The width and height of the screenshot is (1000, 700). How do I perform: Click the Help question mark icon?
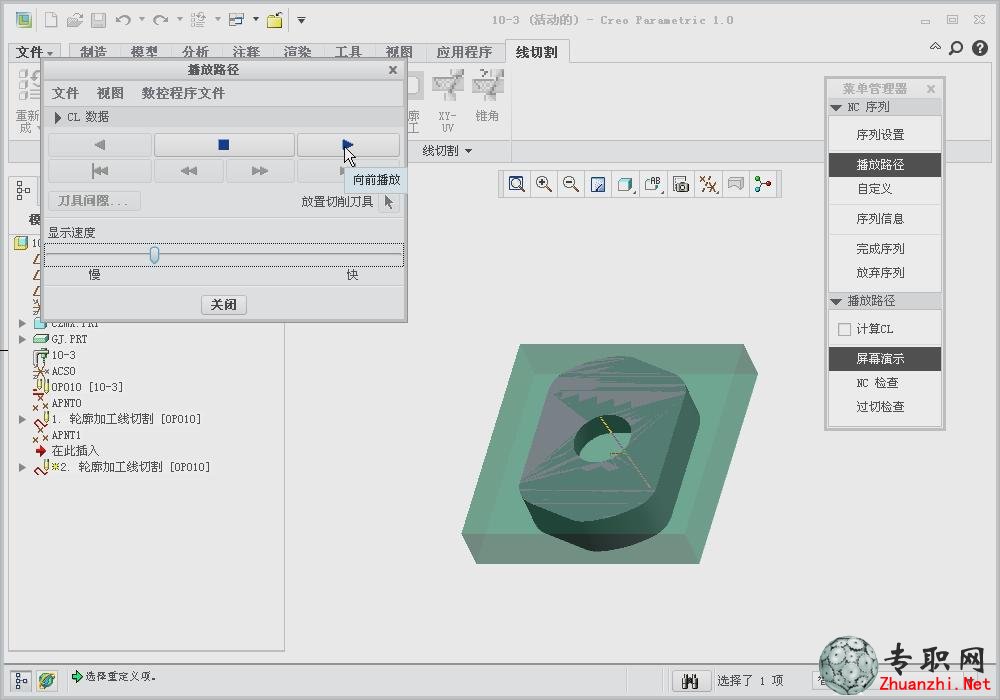(x=980, y=48)
